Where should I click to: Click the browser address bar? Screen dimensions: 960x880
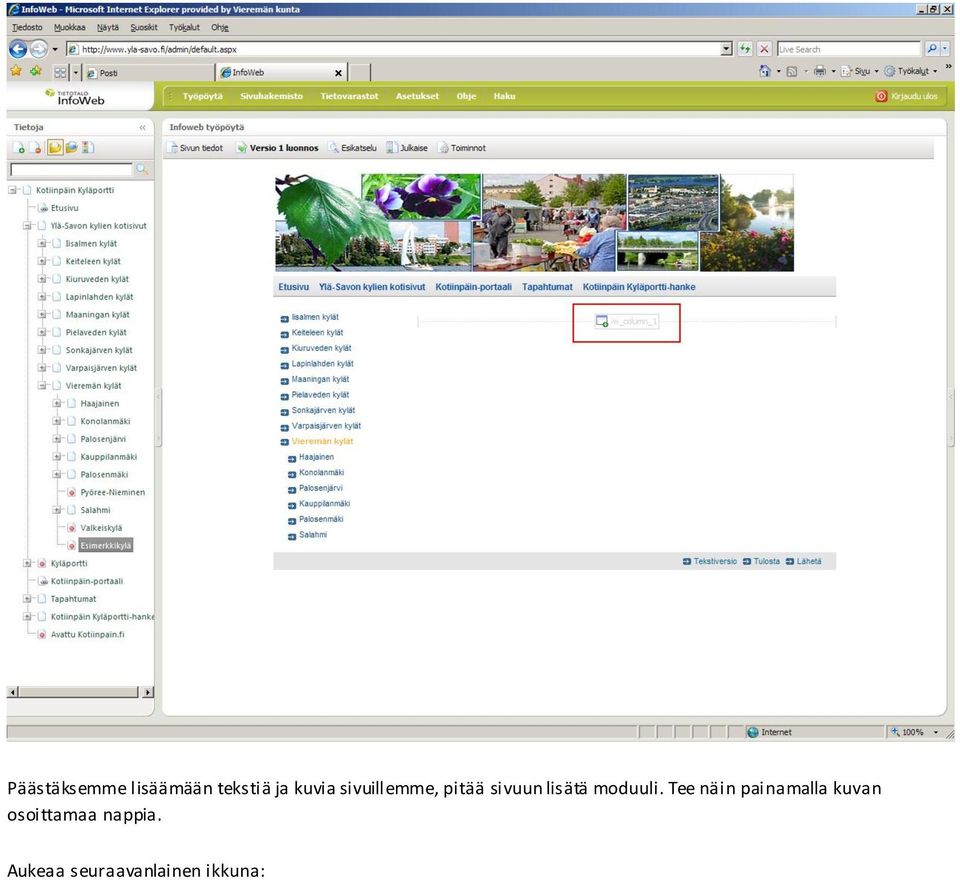click(393, 49)
